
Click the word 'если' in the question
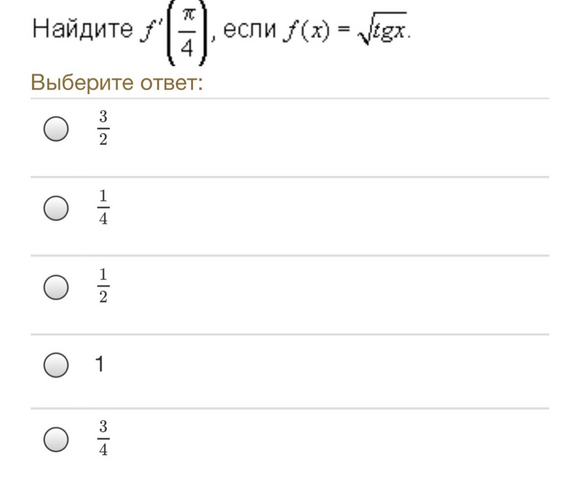tap(250, 29)
